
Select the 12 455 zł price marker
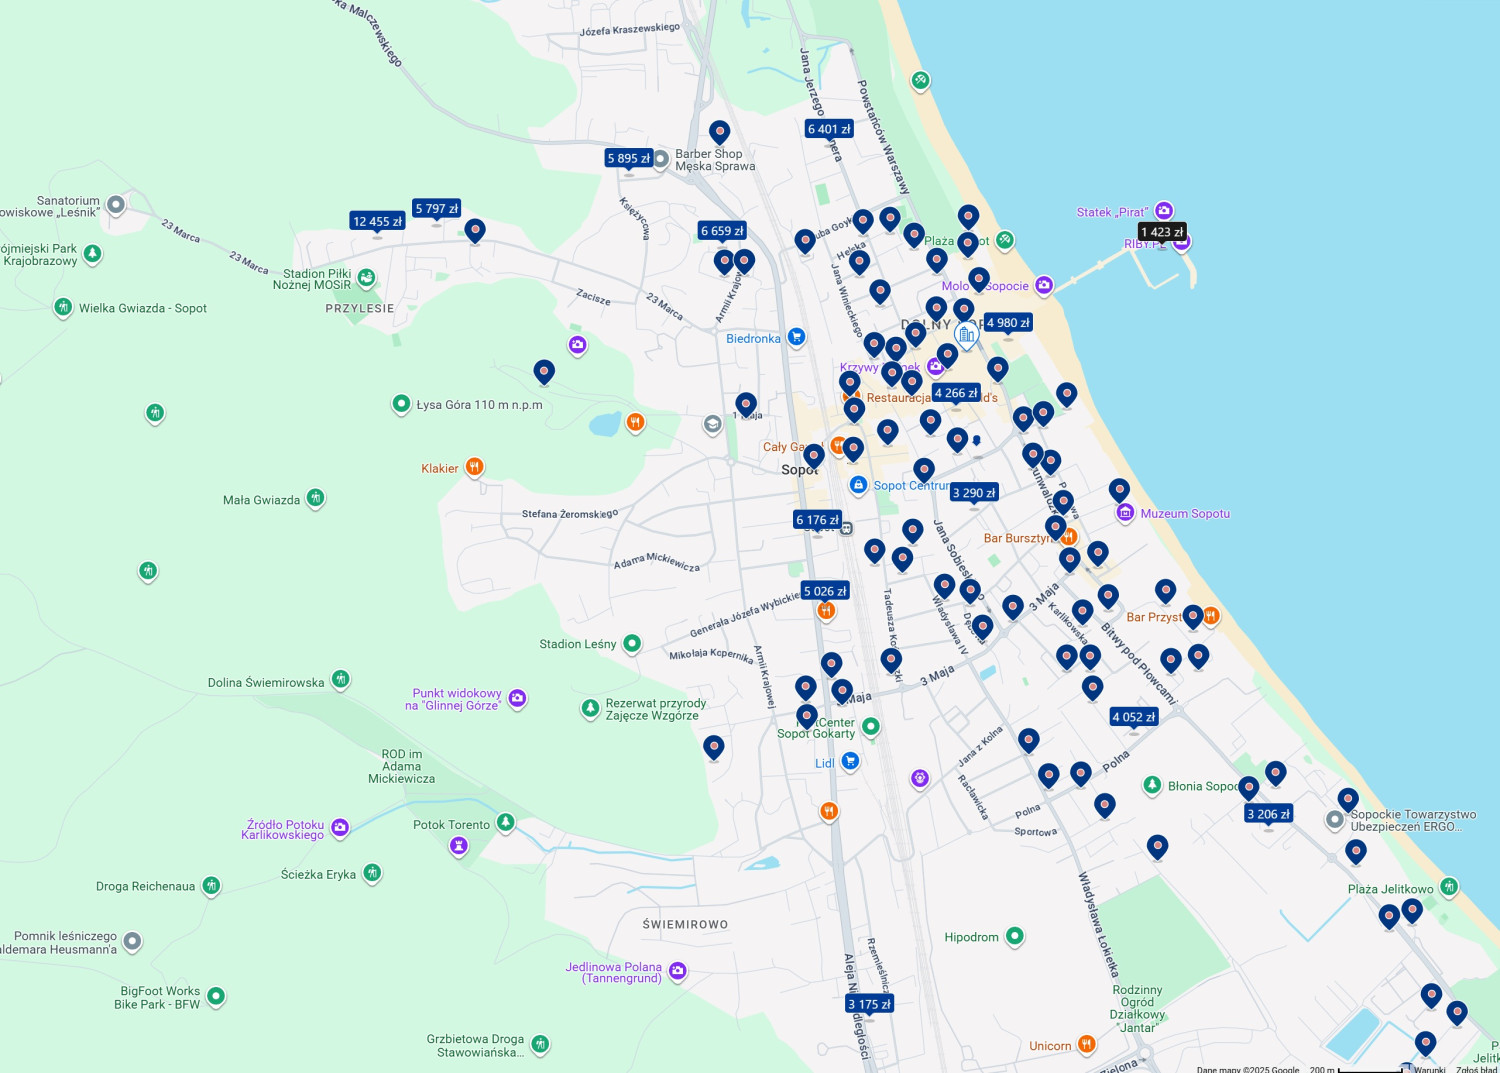[377, 222]
